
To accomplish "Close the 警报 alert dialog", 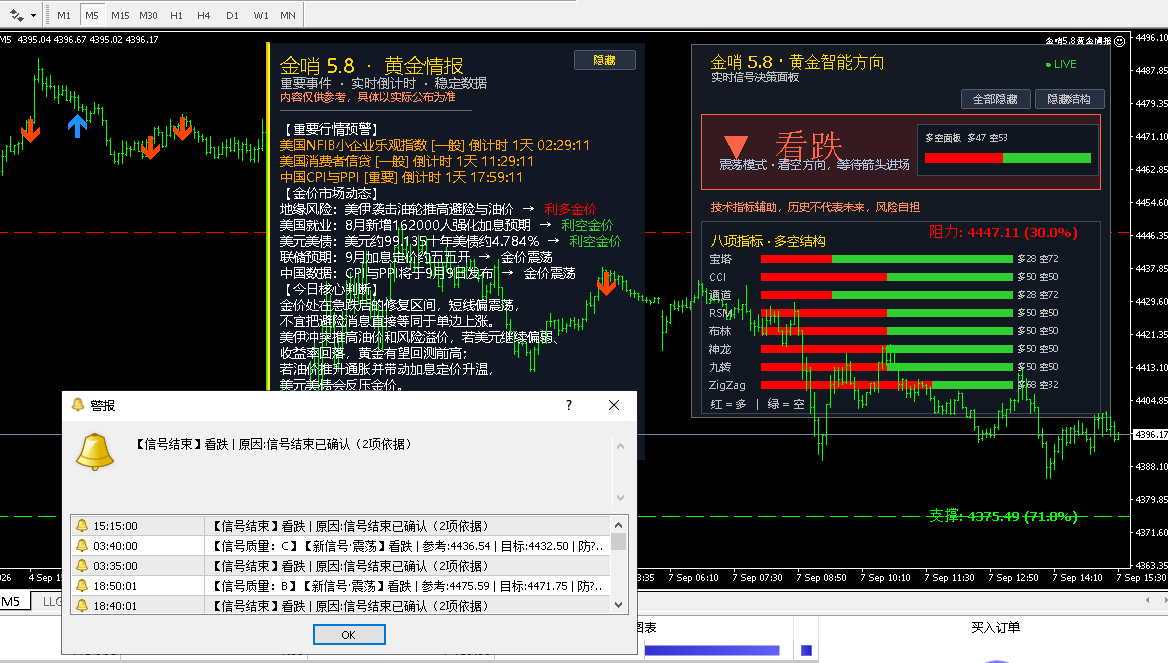I will [x=614, y=405].
